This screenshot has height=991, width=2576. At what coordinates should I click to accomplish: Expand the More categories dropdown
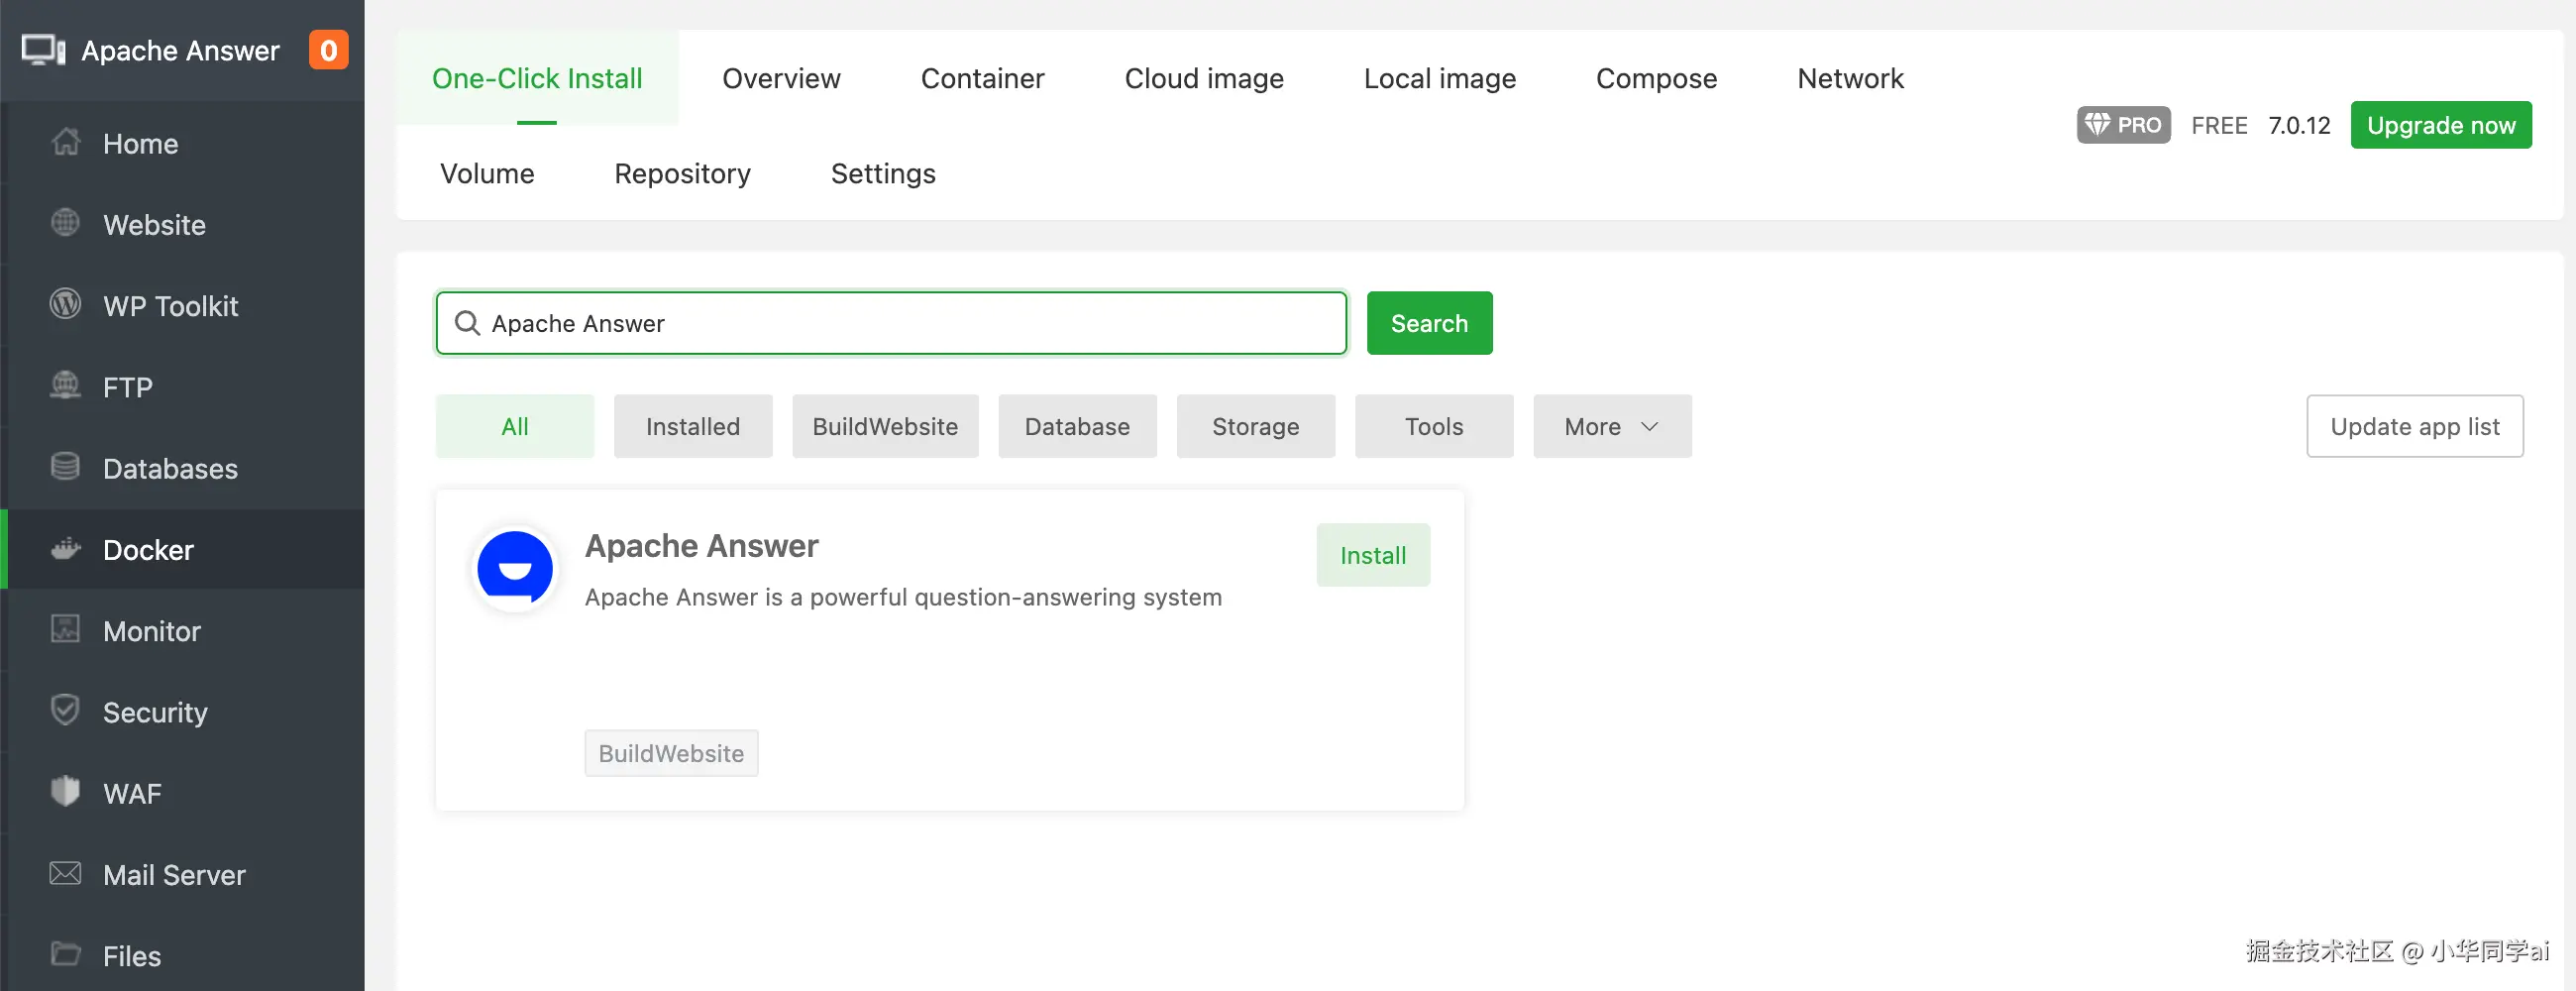pyautogui.click(x=1612, y=427)
